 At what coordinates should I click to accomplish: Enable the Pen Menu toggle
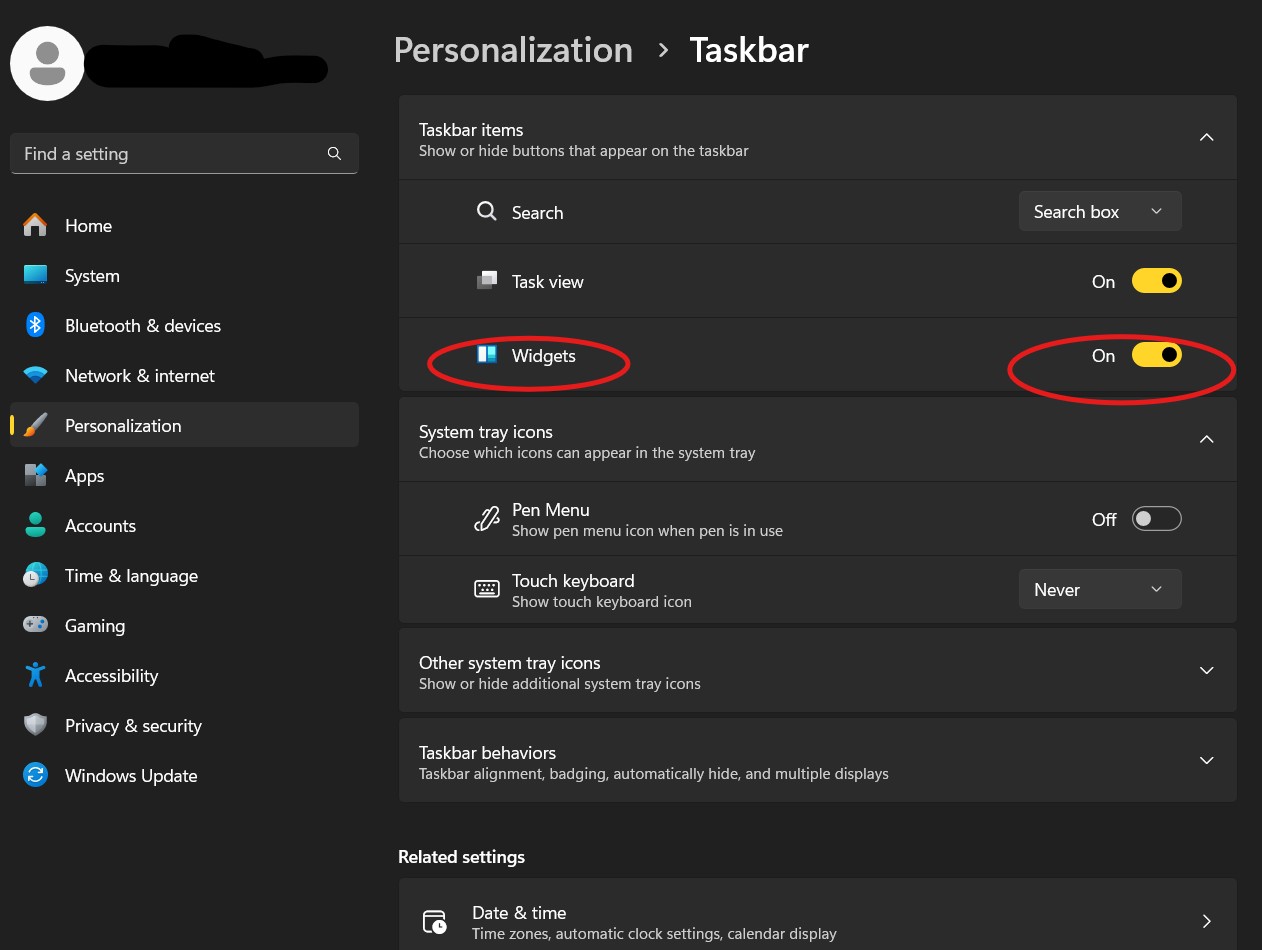1156,519
